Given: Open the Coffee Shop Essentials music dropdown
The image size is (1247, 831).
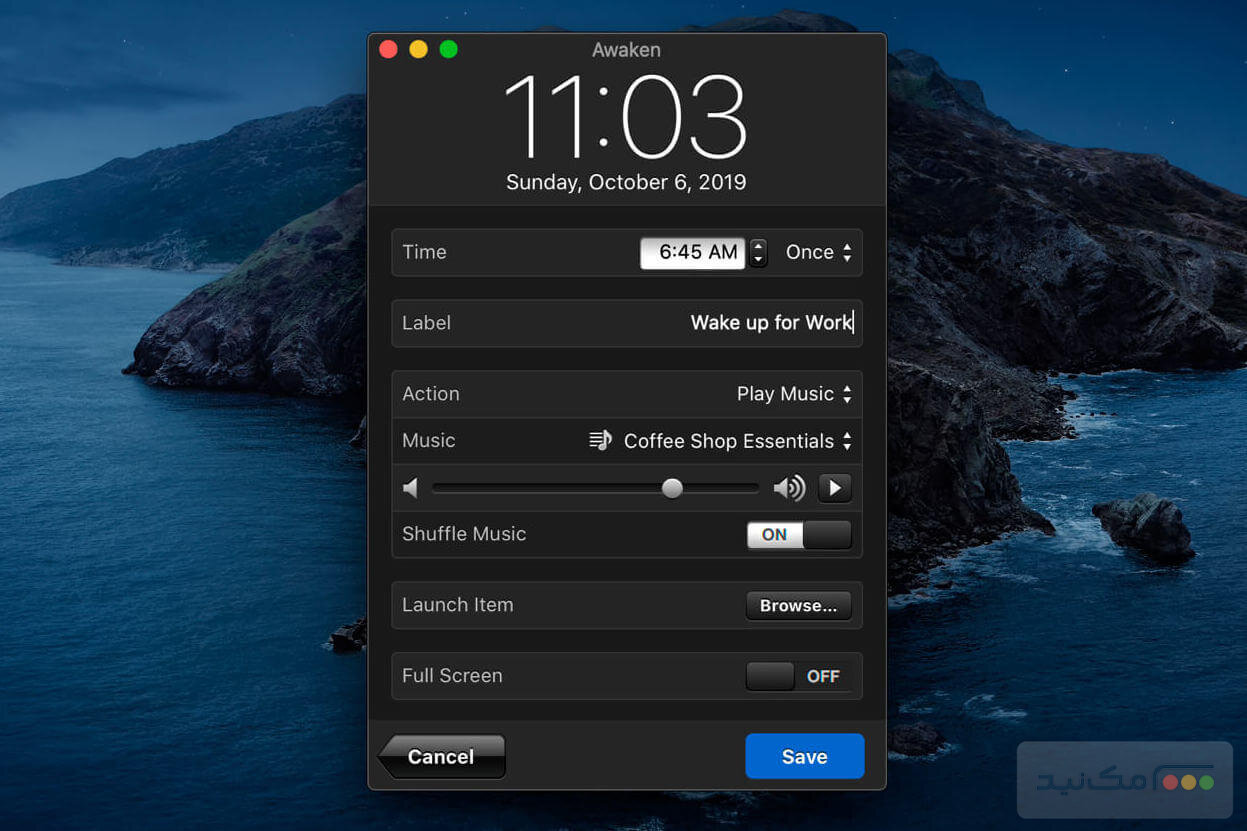Looking at the screenshot, I should (x=735, y=440).
